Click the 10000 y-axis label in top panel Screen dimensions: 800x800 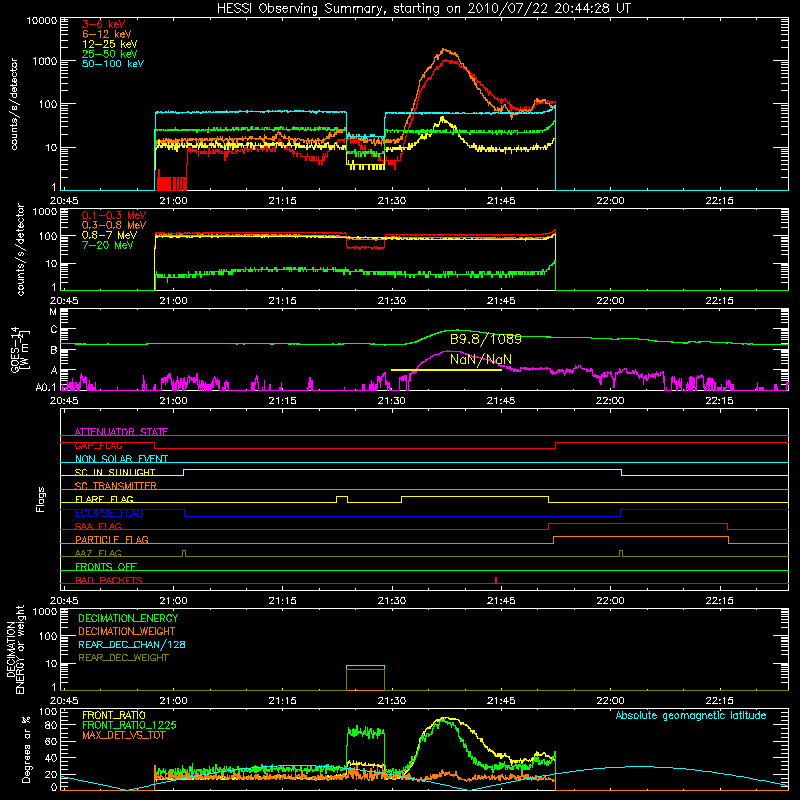click(41, 20)
